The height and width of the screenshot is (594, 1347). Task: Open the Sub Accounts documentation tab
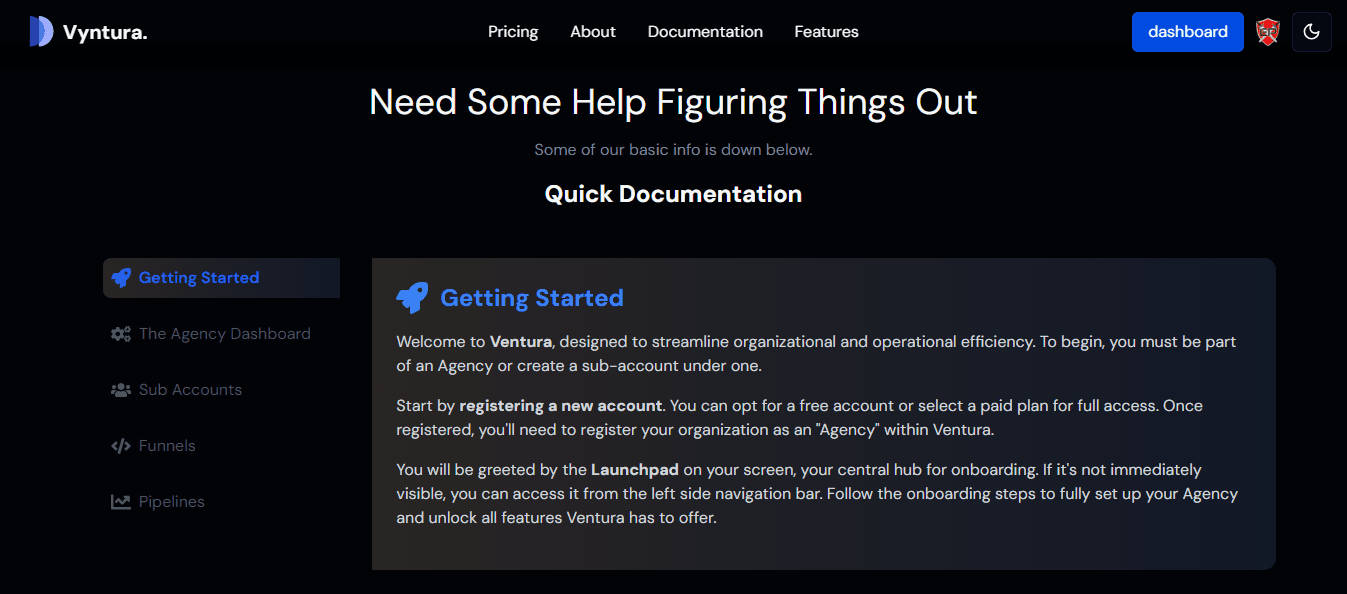(x=190, y=390)
